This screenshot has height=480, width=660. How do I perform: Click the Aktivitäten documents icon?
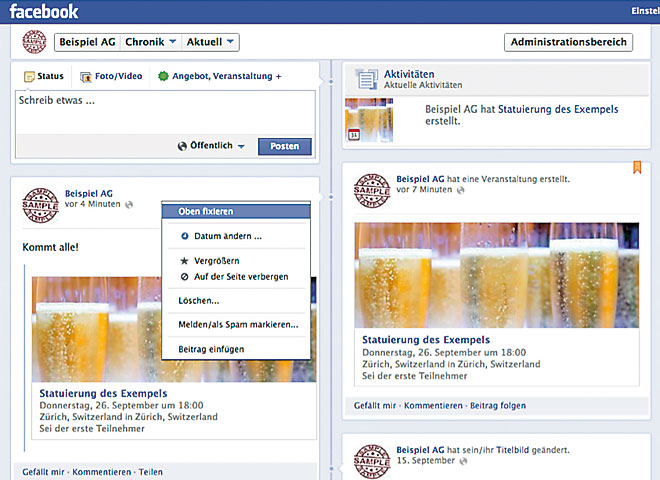367,79
